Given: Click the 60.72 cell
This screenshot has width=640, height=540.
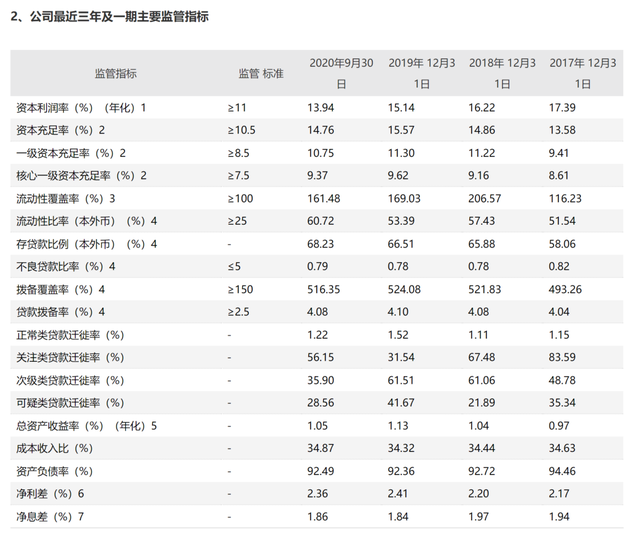Looking at the screenshot, I should click(x=320, y=221).
